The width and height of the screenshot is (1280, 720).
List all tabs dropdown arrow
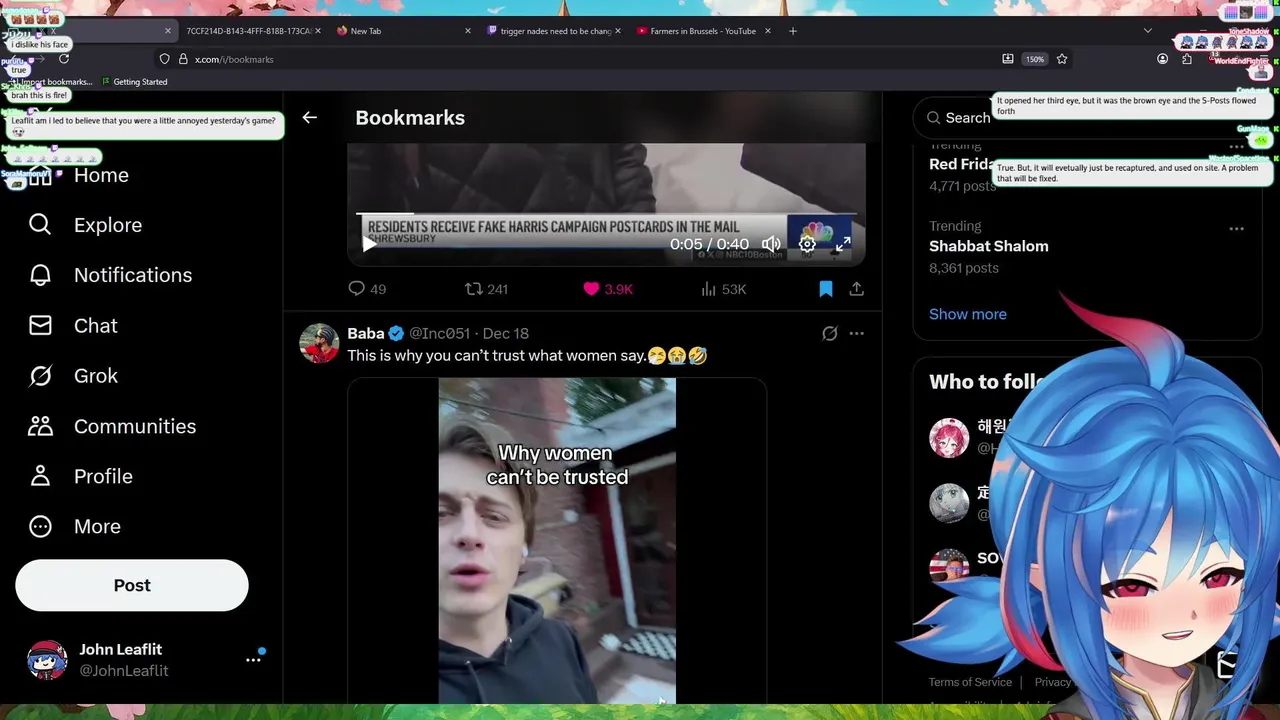1147,31
